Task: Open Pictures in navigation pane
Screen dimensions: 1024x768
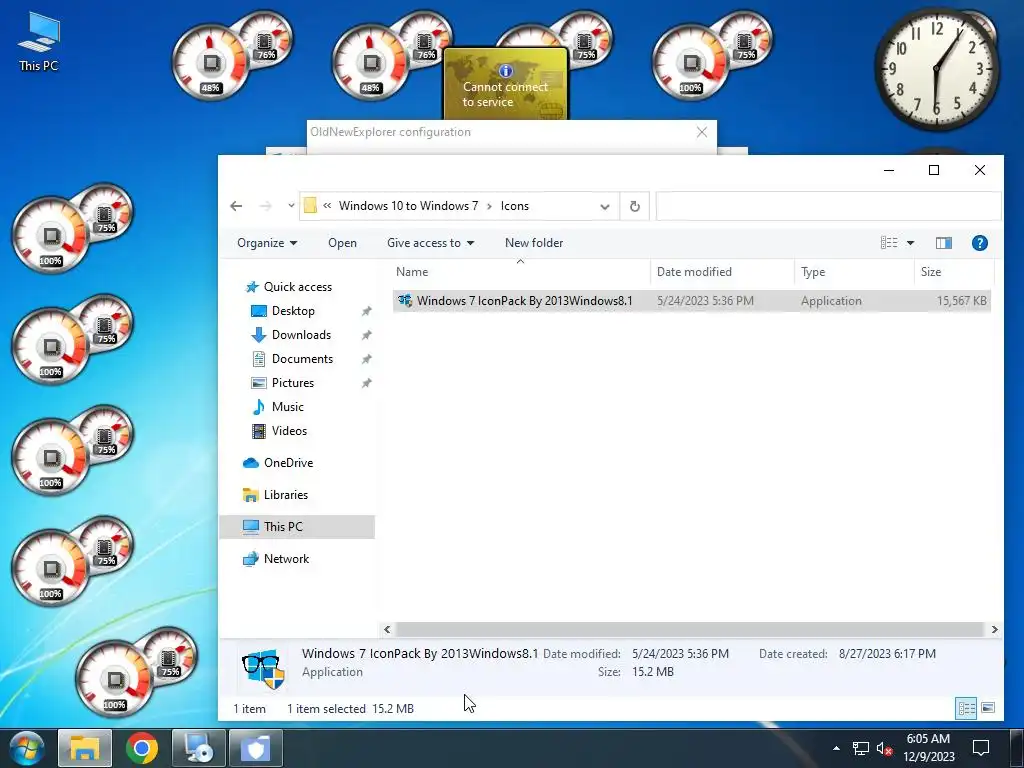Action: pyautogui.click(x=293, y=383)
